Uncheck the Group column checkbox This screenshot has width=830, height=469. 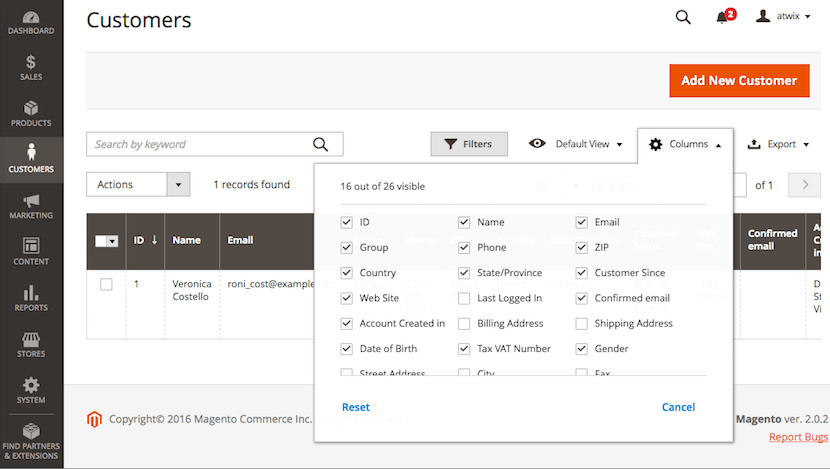[x=347, y=247]
